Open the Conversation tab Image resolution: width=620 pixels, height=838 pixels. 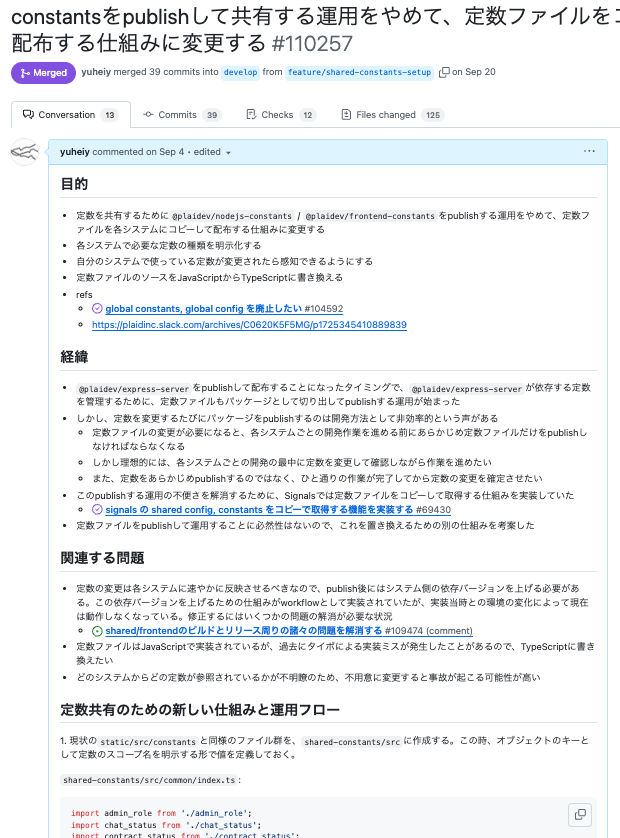(71, 115)
